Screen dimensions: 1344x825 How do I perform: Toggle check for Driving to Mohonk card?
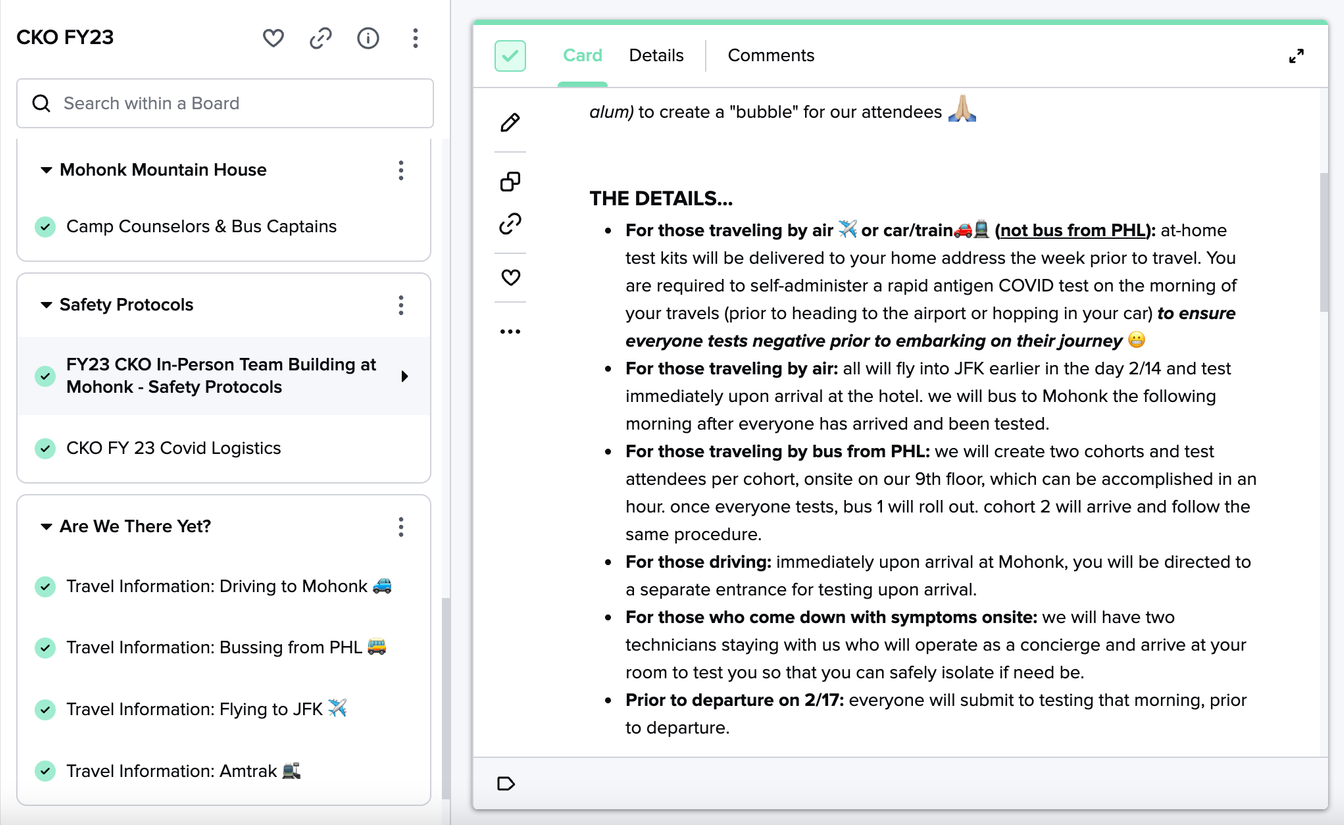click(45, 587)
